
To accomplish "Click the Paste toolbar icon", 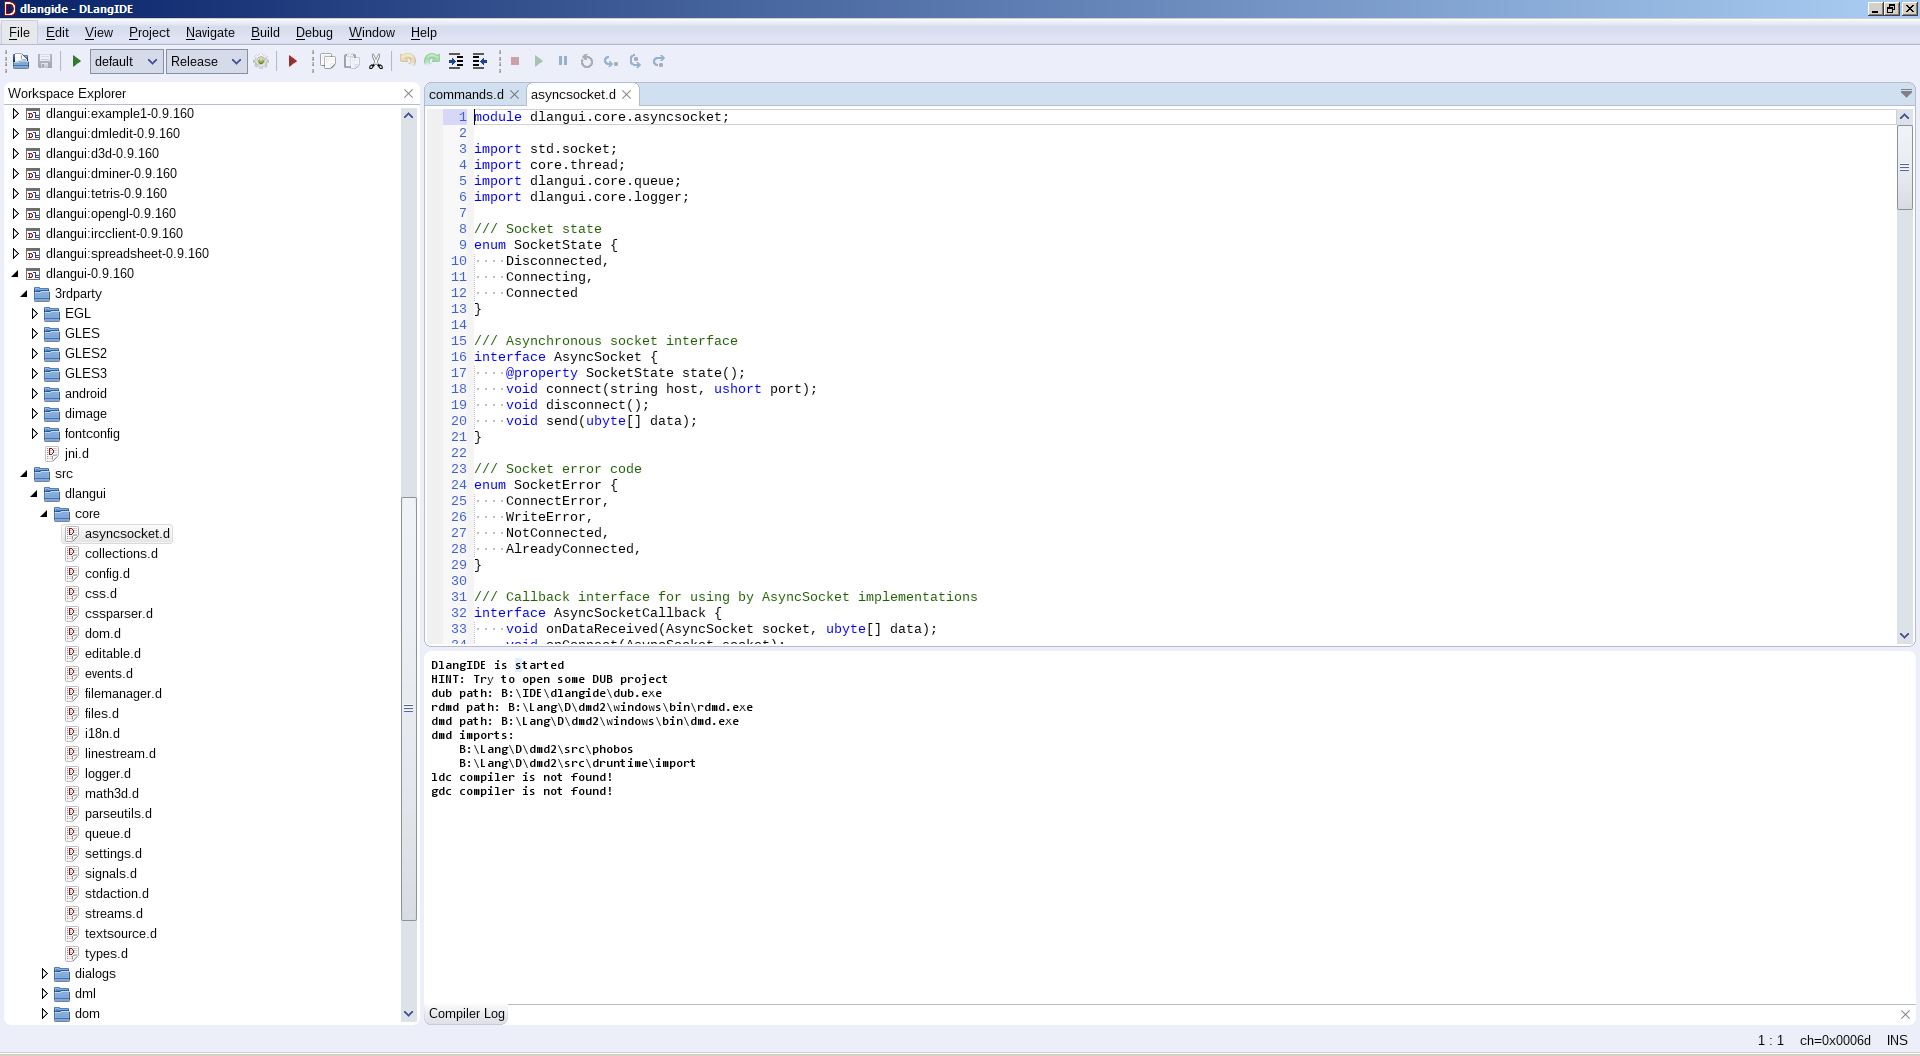I will coord(352,61).
